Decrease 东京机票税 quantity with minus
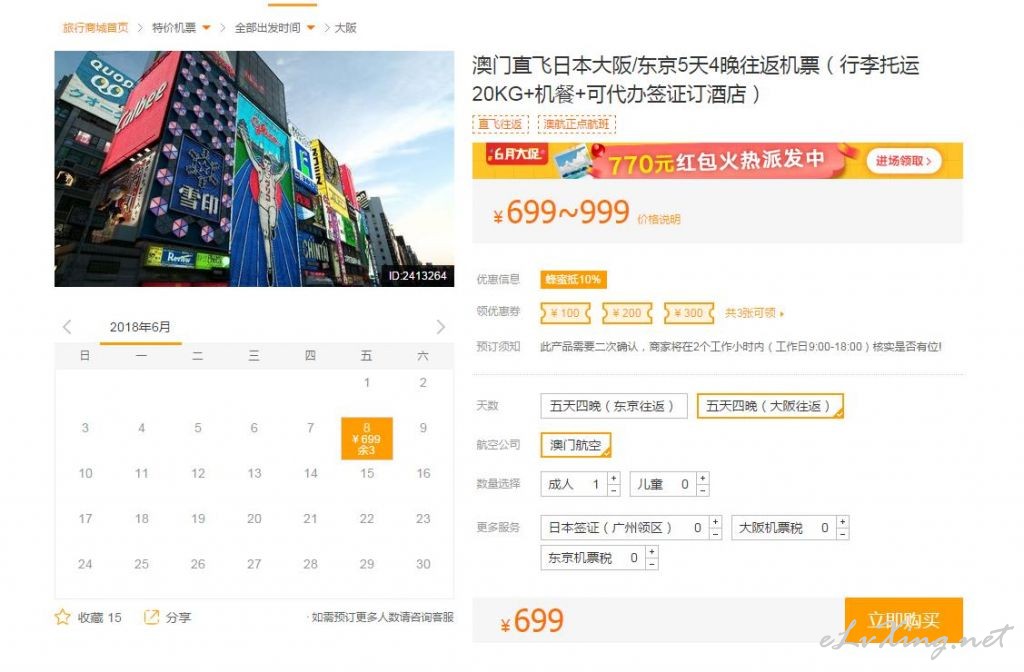 [x=652, y=564]
